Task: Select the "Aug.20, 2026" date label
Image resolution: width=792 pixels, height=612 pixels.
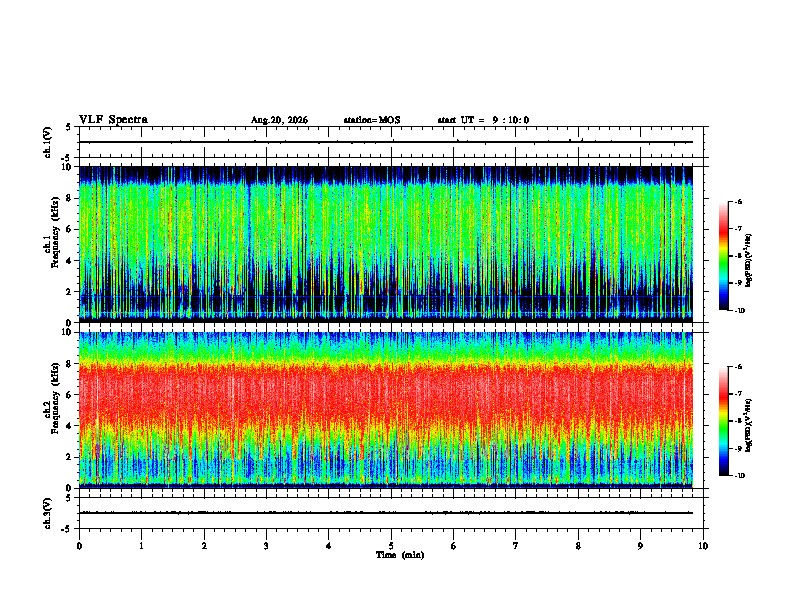Action: click(279, 120)
